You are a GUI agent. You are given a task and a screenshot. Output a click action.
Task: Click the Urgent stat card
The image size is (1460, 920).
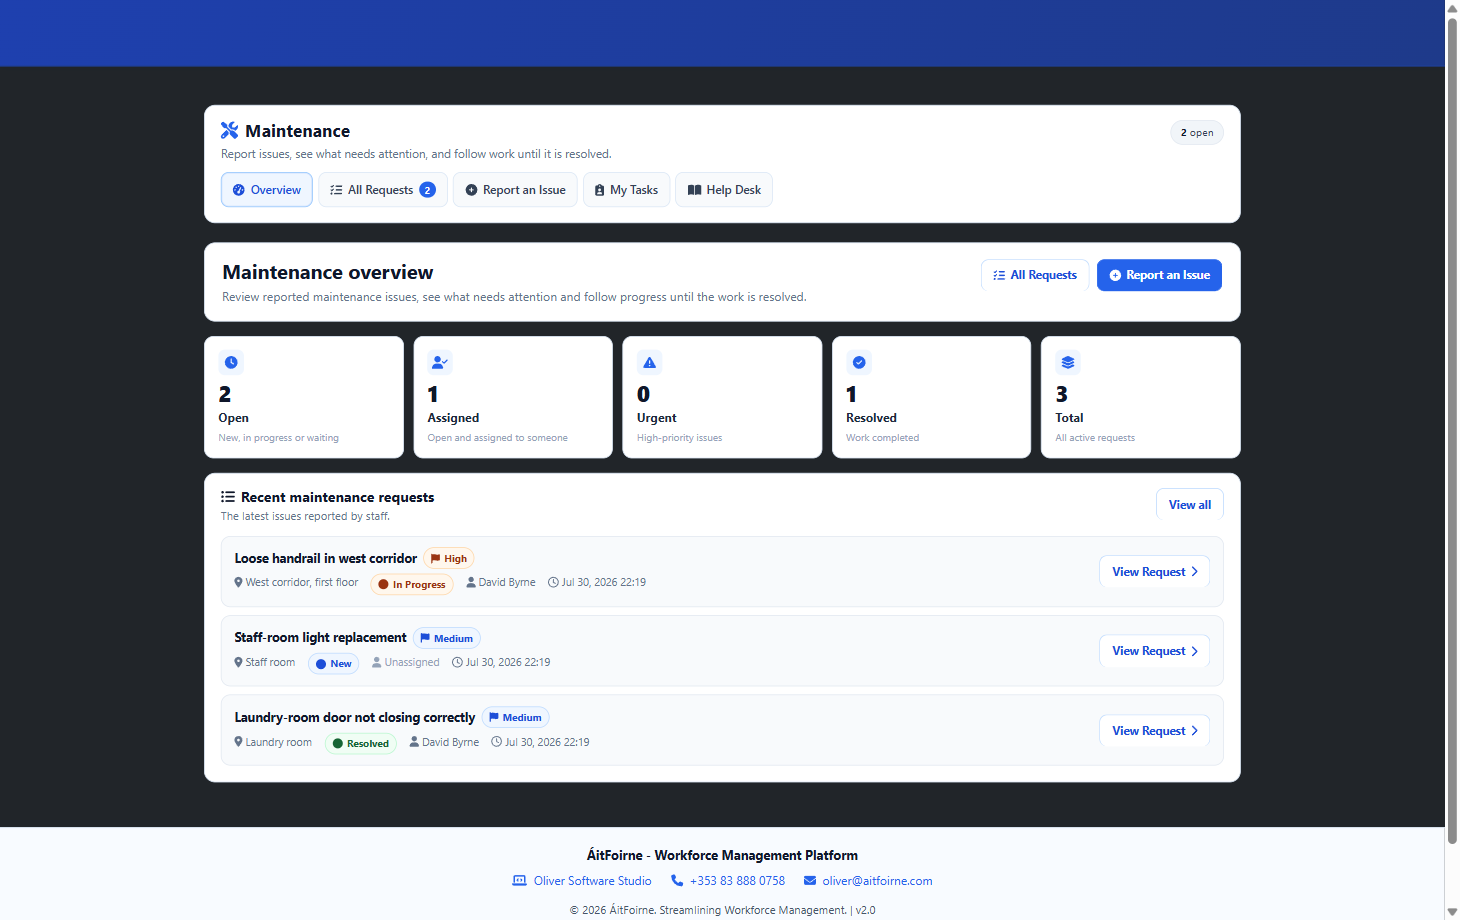[x=722, y=397]
